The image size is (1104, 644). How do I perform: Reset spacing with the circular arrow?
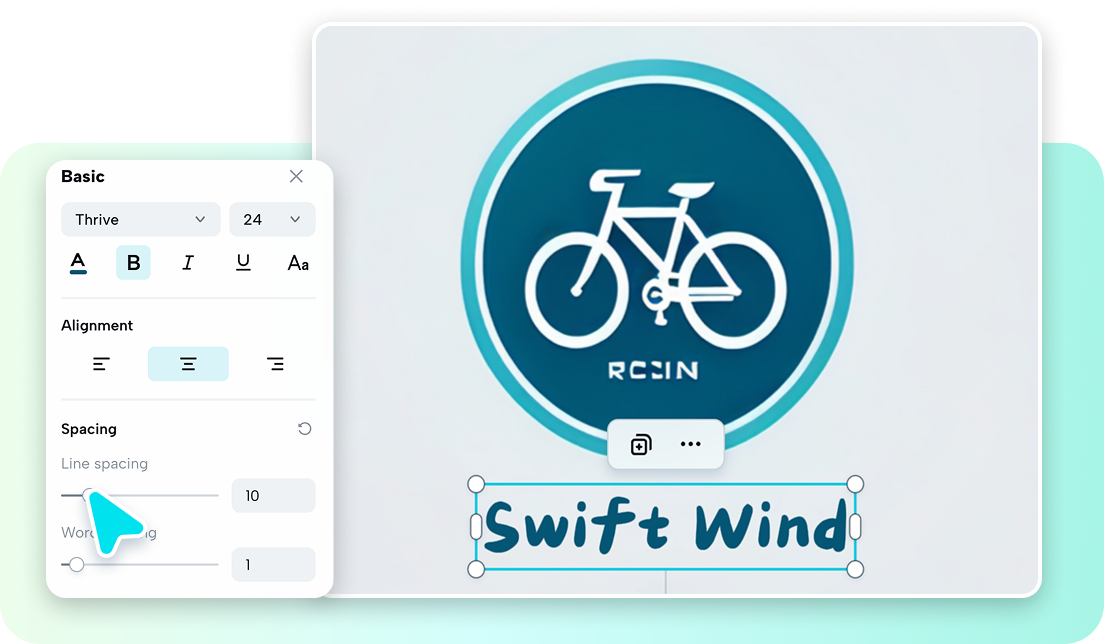pos(304,429)
